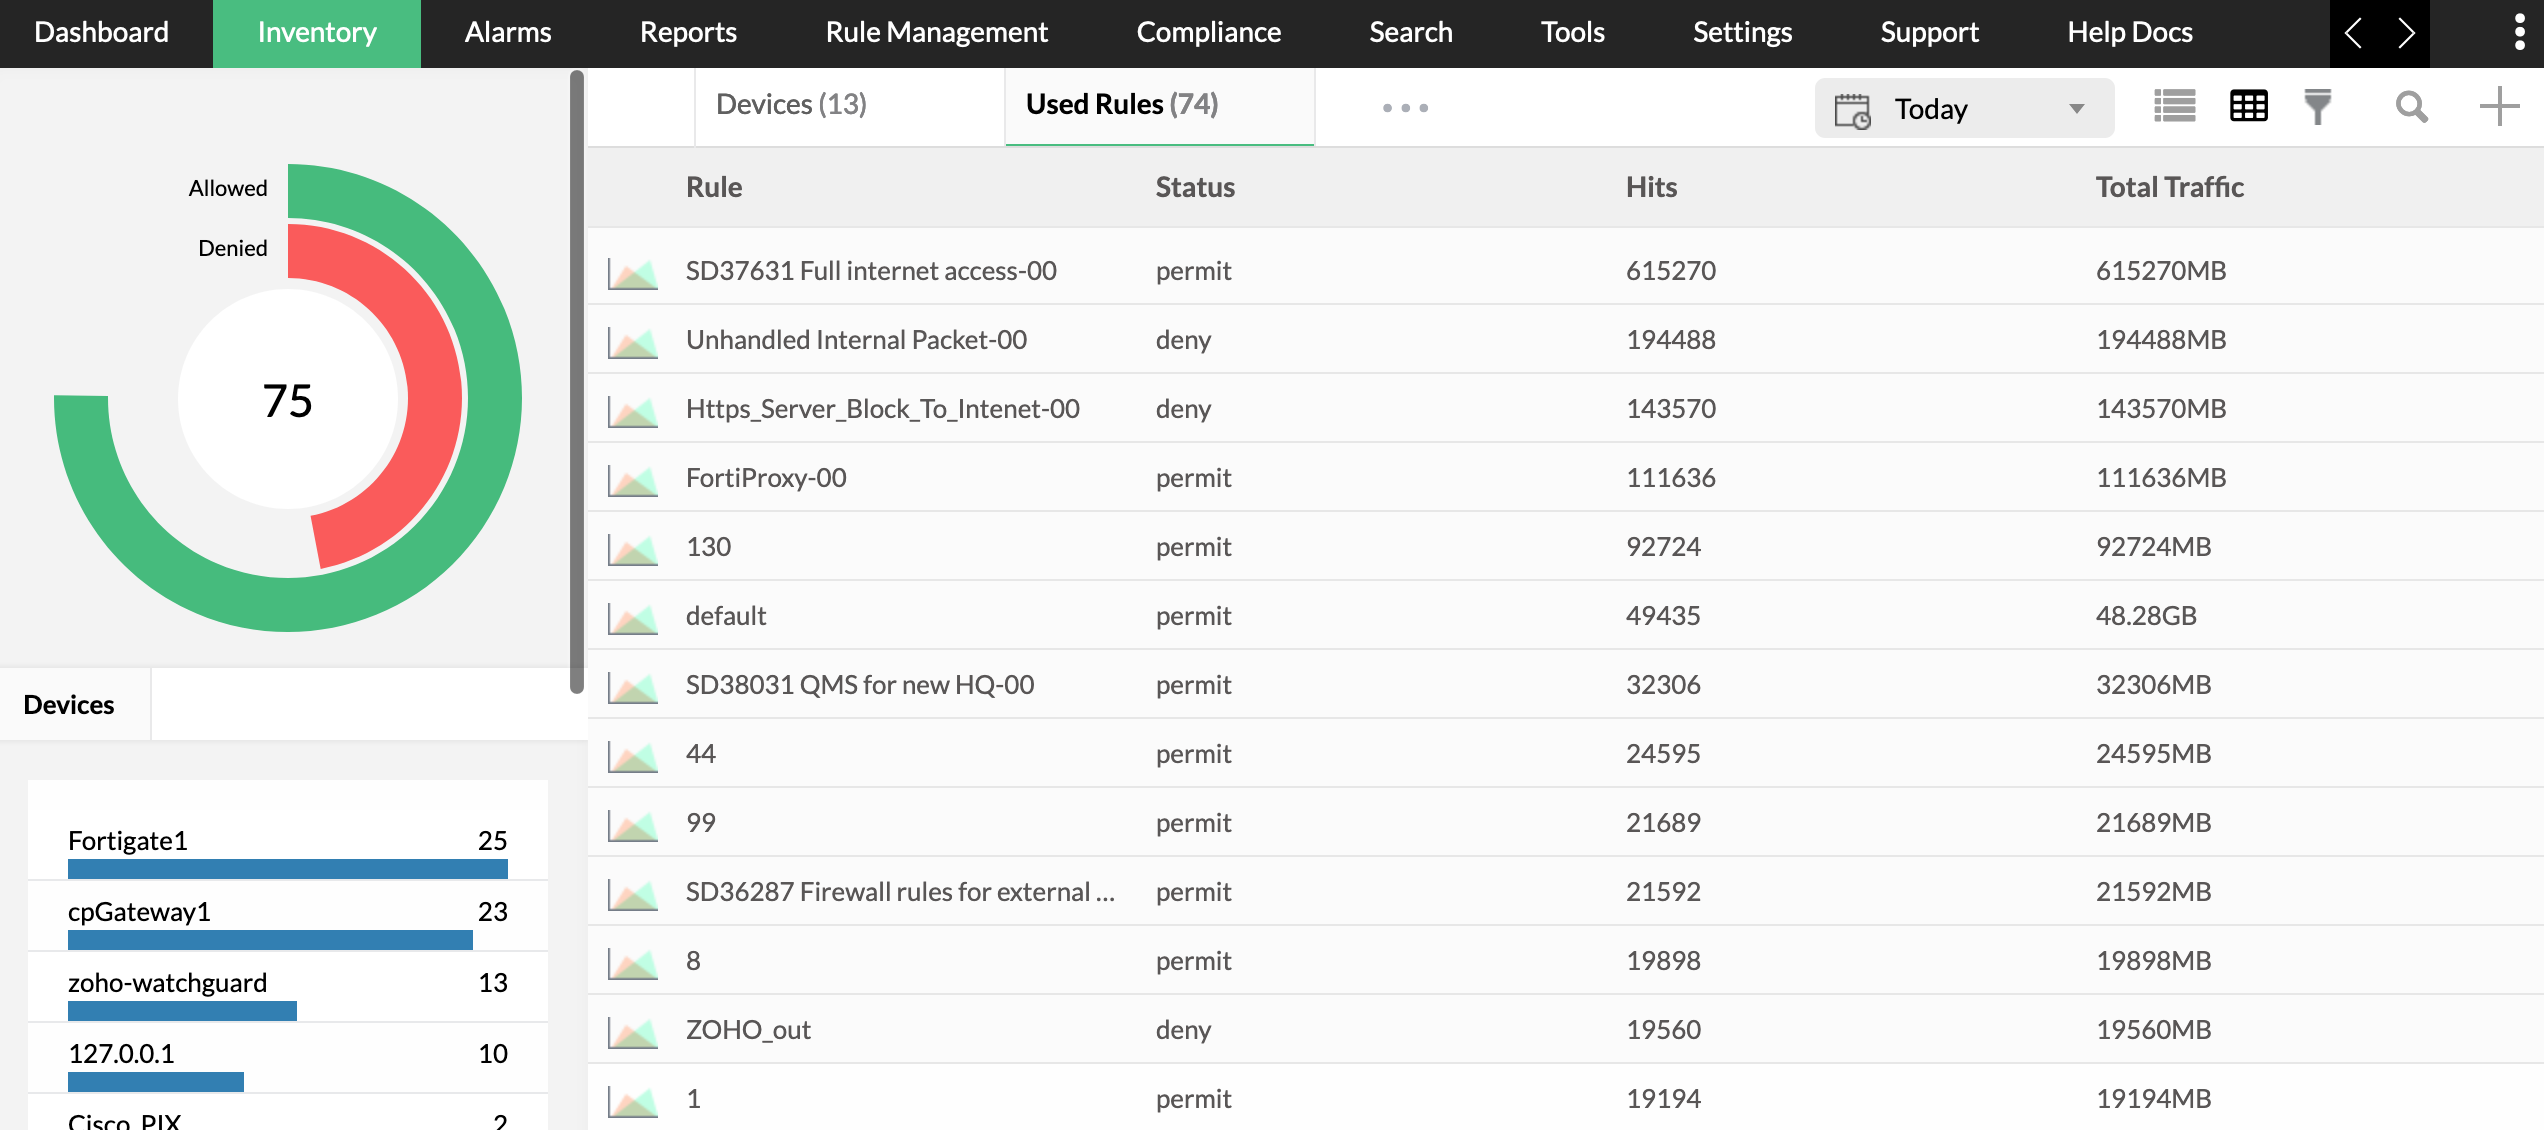Viewport: 2544px width, 1130px height.
Task: Select the Used Rules (74) tab
Action: click(1121, 104)
